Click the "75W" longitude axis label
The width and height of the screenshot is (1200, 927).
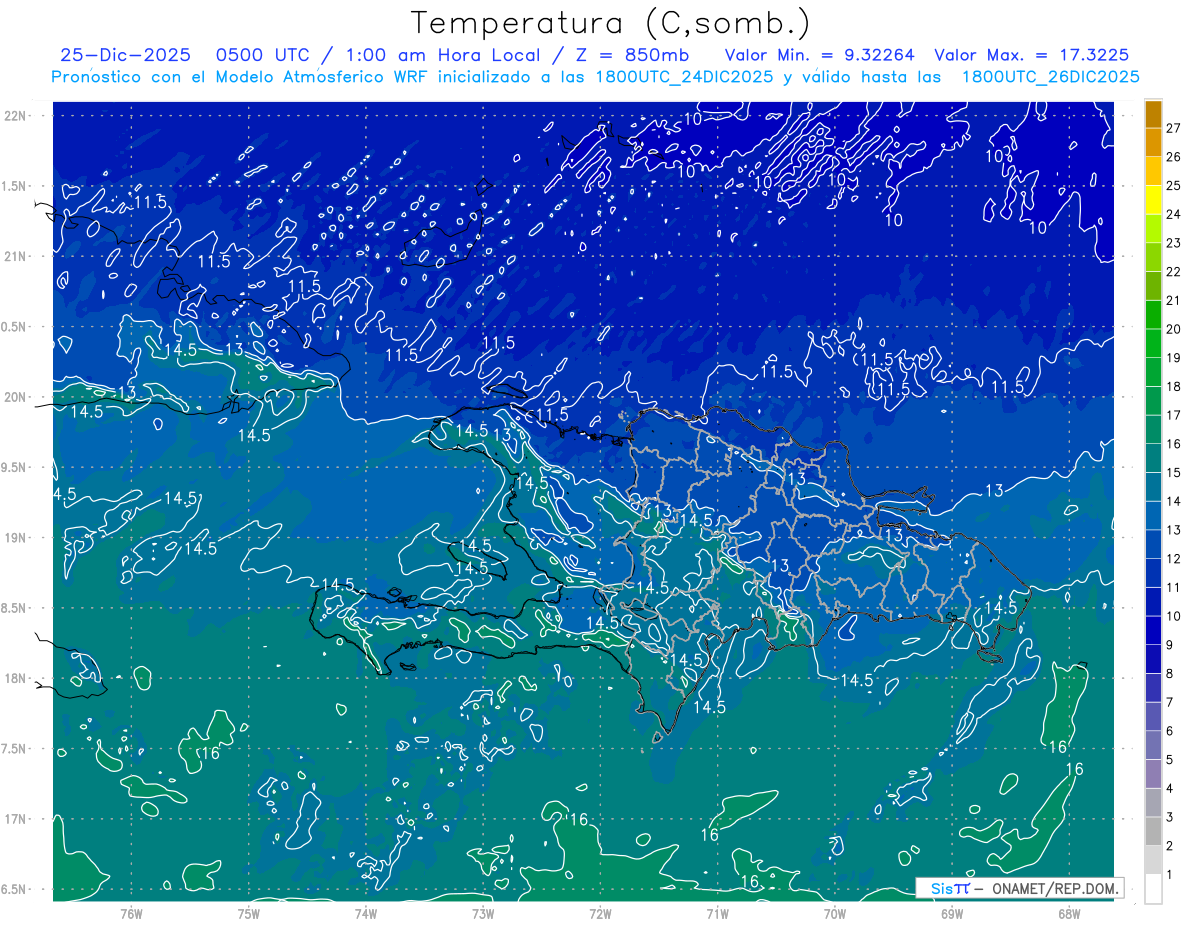pyautogui.click(x=249, y=913)
